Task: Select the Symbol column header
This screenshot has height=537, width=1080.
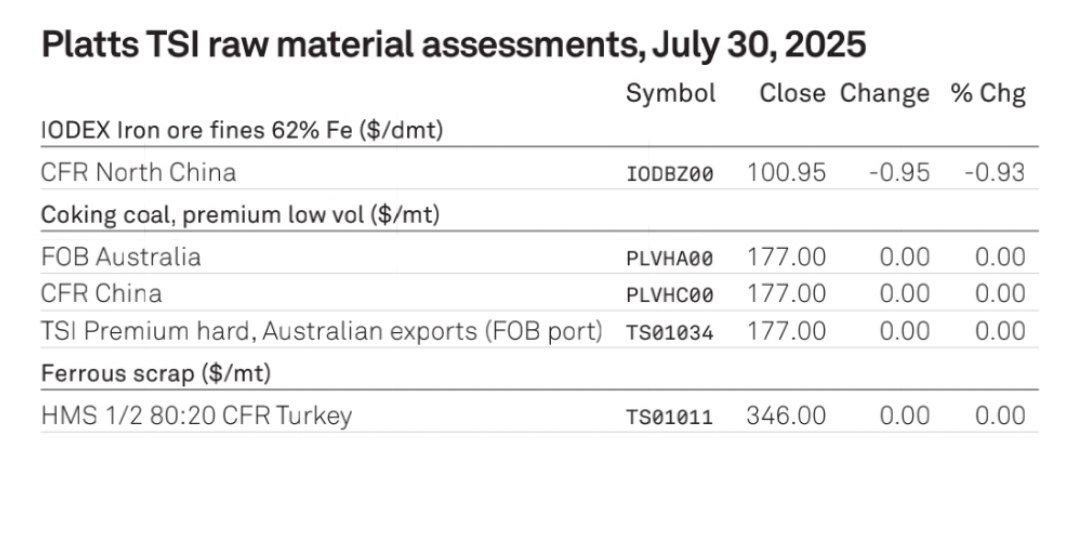Action: (x=670, y=94)
